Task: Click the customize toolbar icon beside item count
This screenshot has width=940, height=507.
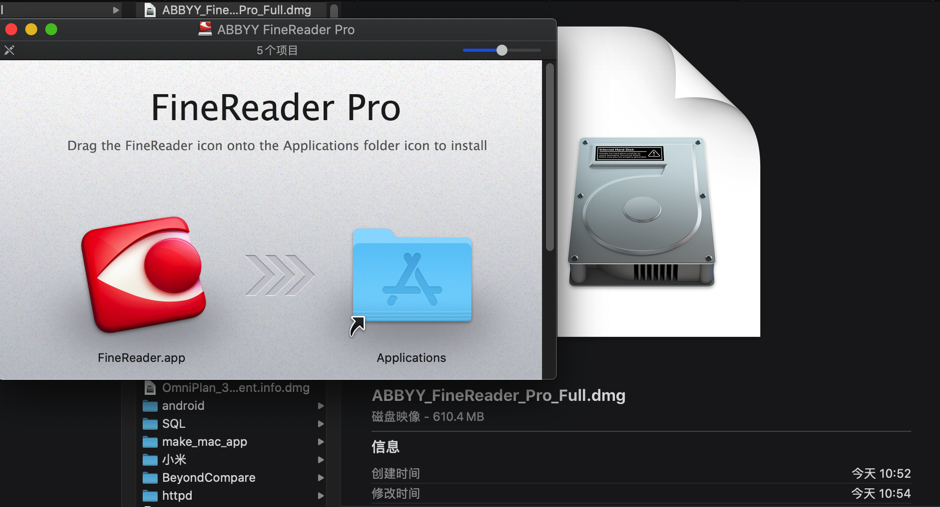Action: click(x=9, y=50)
